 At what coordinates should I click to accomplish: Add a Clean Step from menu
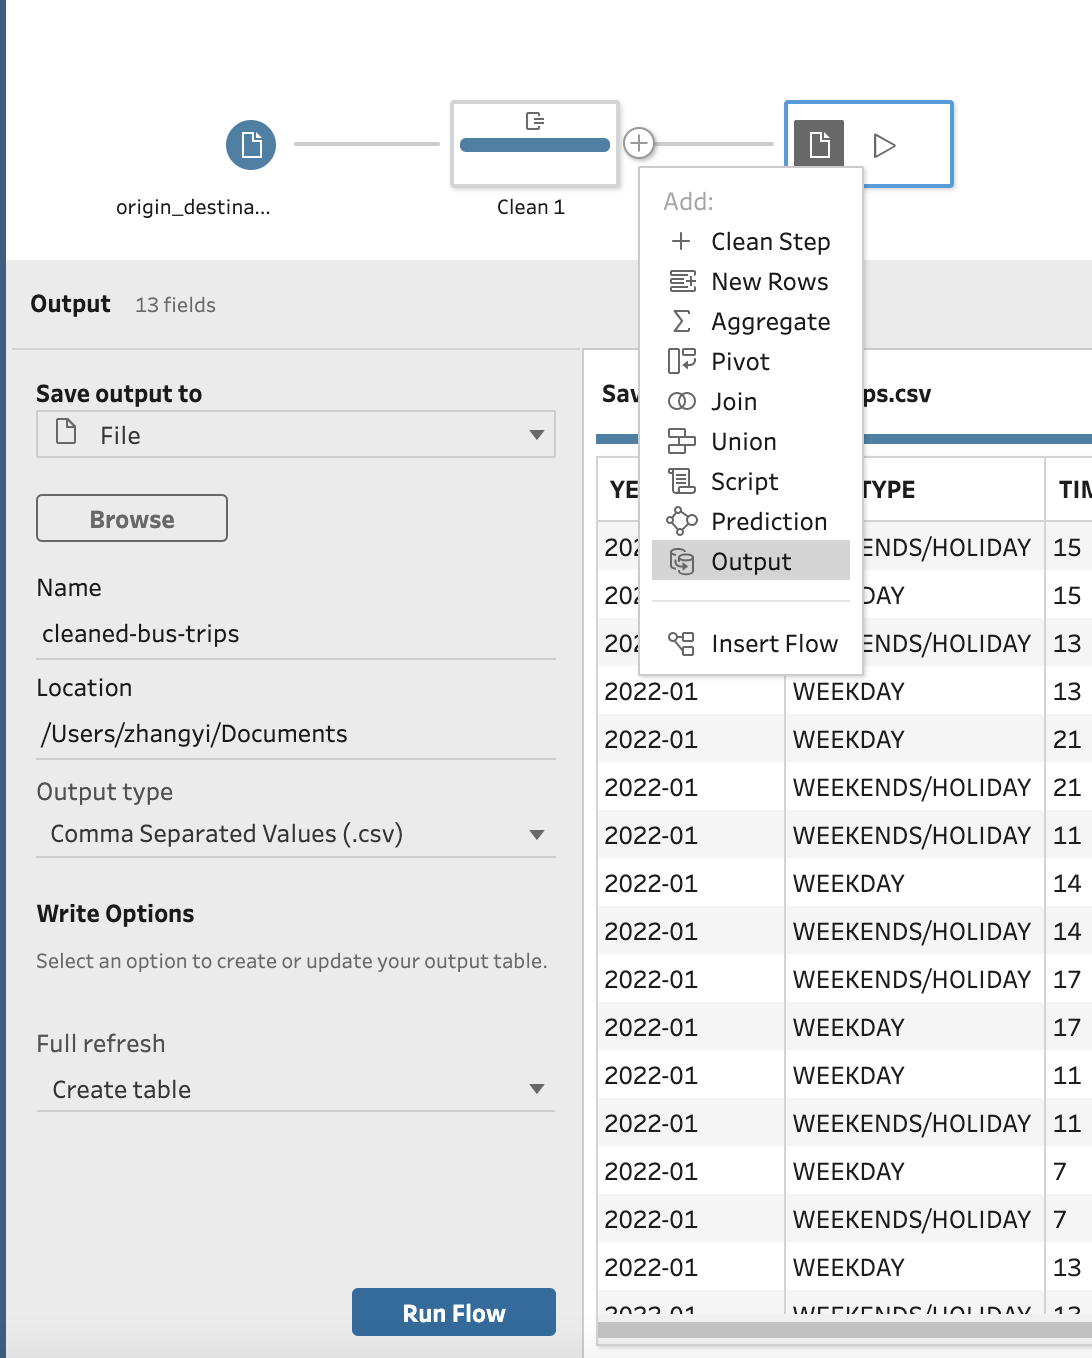(x=769, y=242)
